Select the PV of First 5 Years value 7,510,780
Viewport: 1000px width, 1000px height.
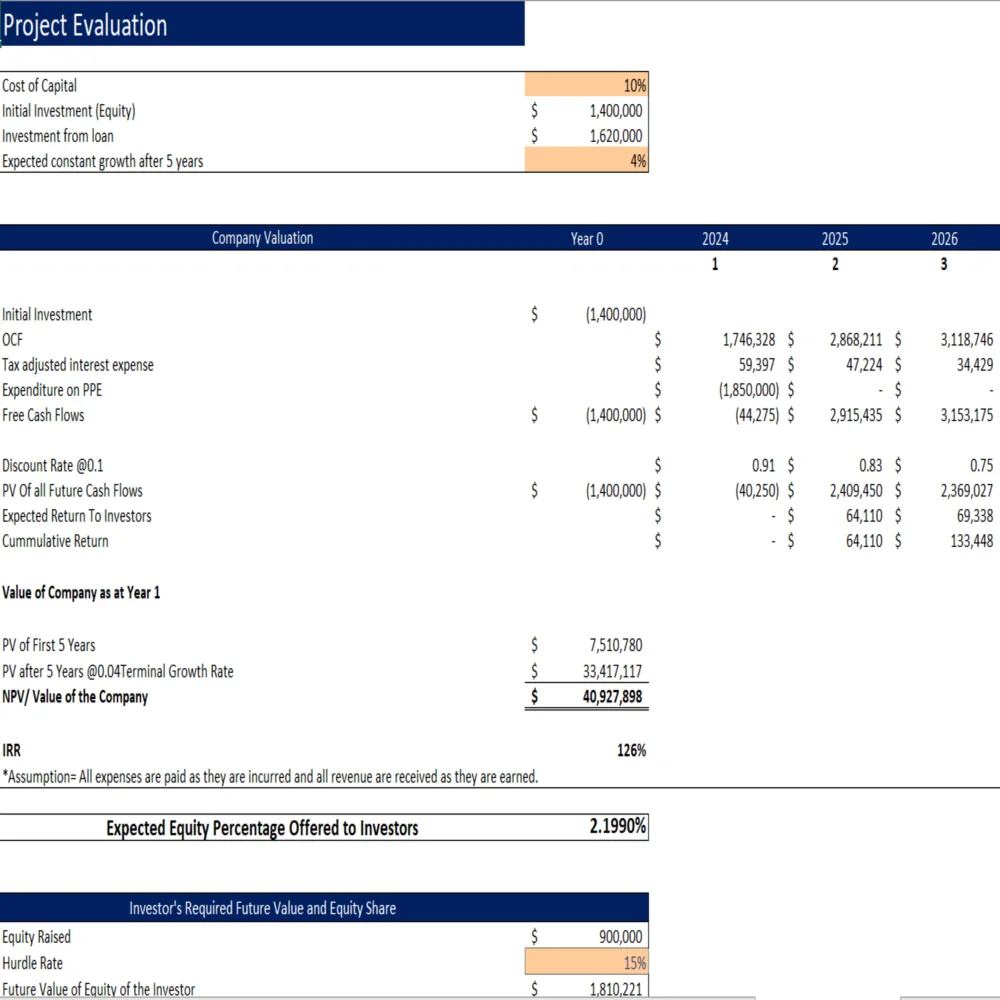tap(615, 645)
